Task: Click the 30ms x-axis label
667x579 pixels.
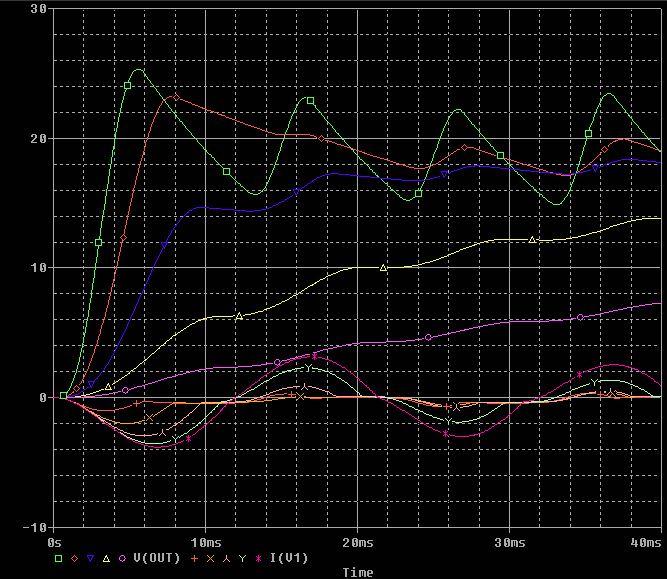Action: (x=510, y=543)
